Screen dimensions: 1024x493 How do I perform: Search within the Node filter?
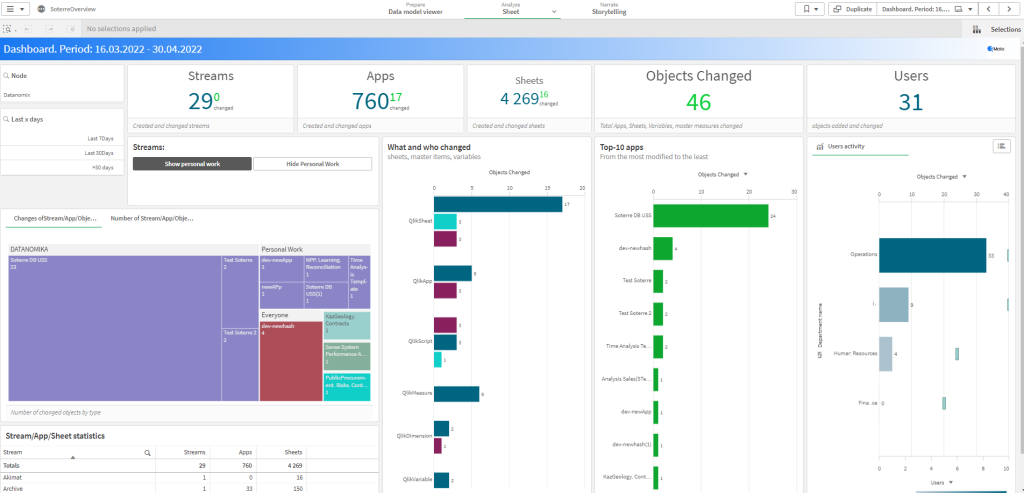tap(6, 76)
